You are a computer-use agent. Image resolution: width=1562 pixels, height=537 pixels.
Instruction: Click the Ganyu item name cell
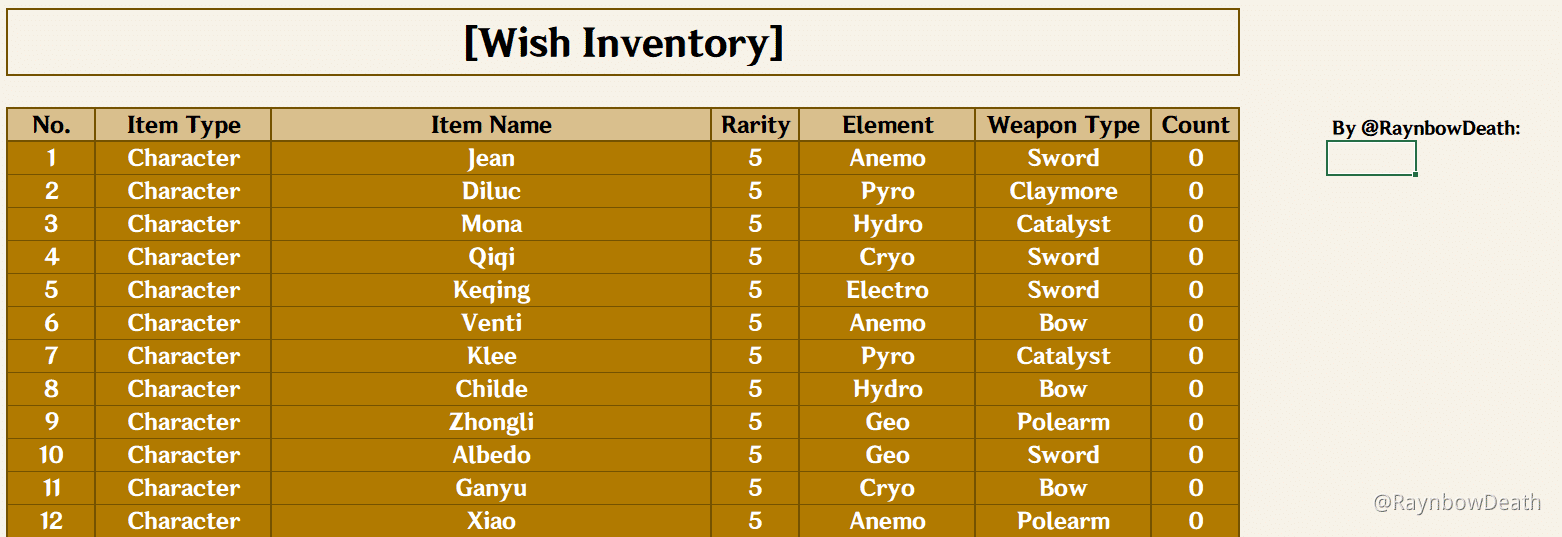(491, 488)
